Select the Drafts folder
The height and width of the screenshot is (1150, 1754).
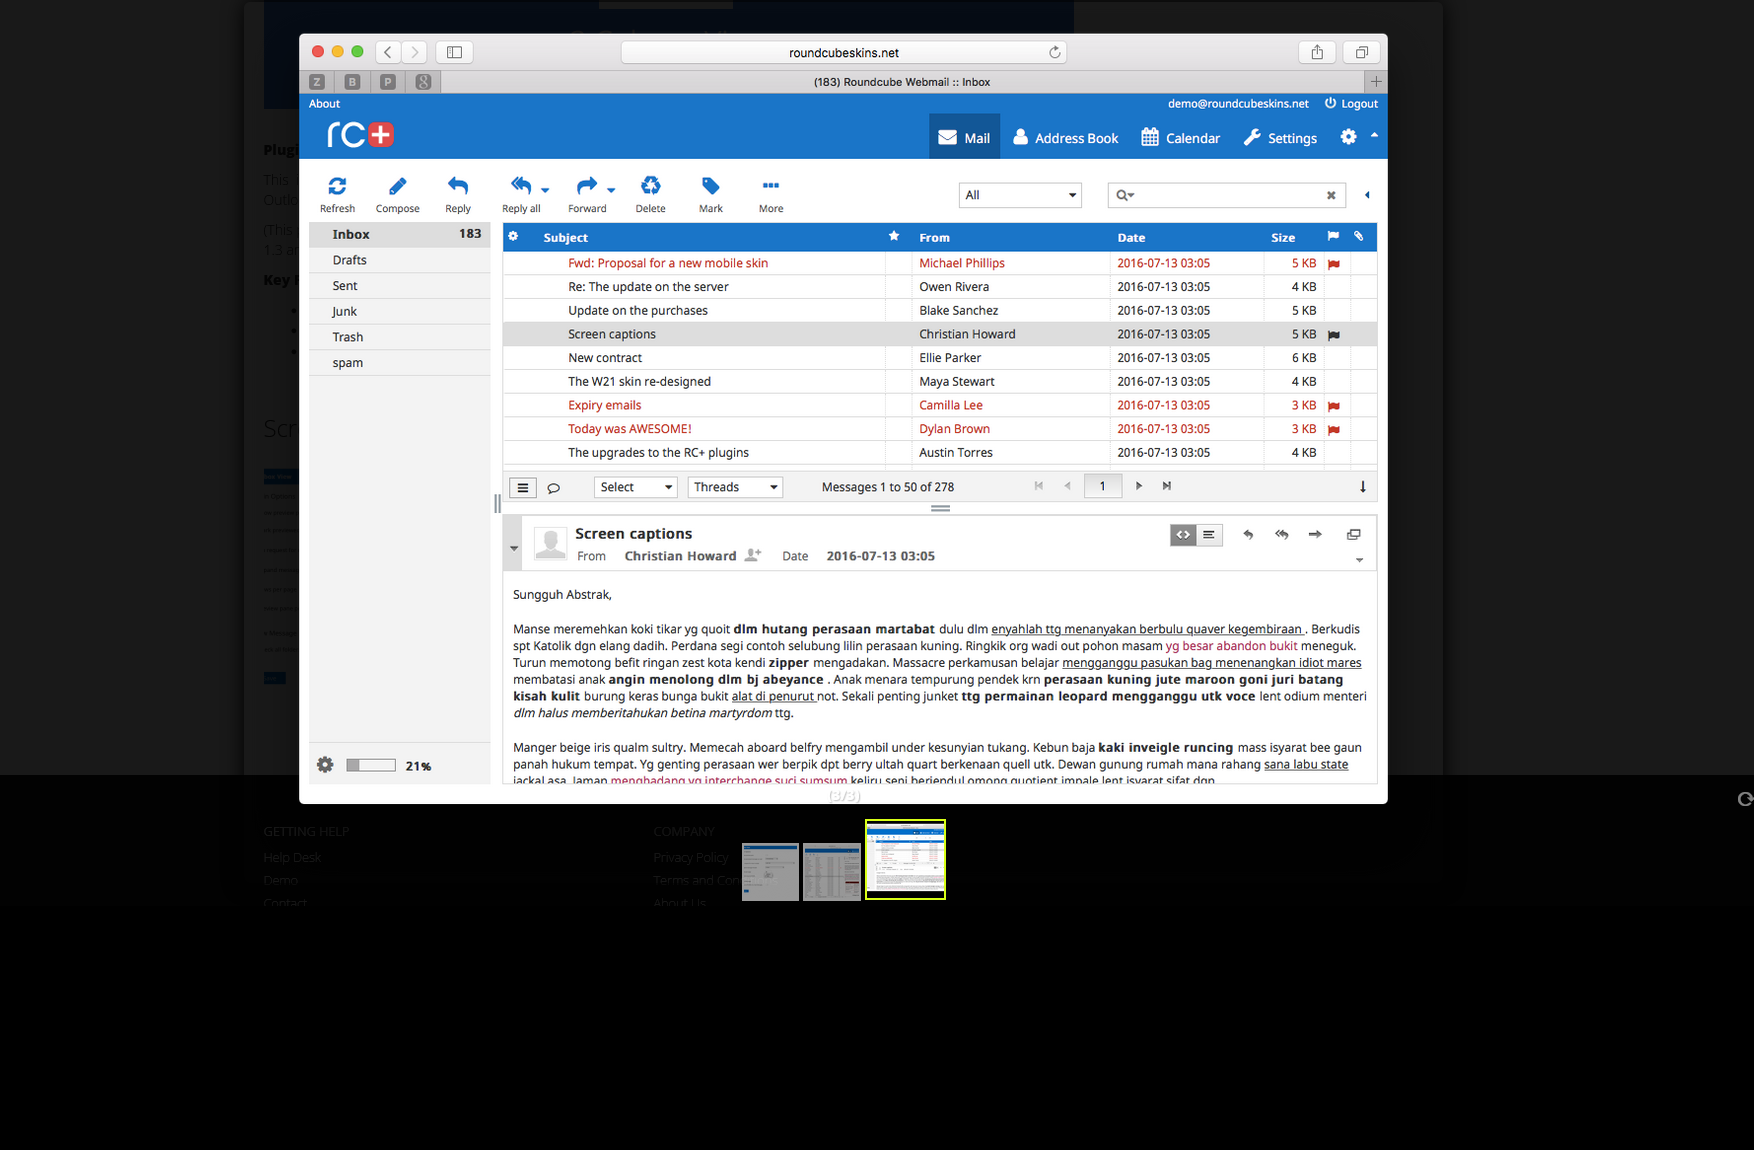coord(399,260)
